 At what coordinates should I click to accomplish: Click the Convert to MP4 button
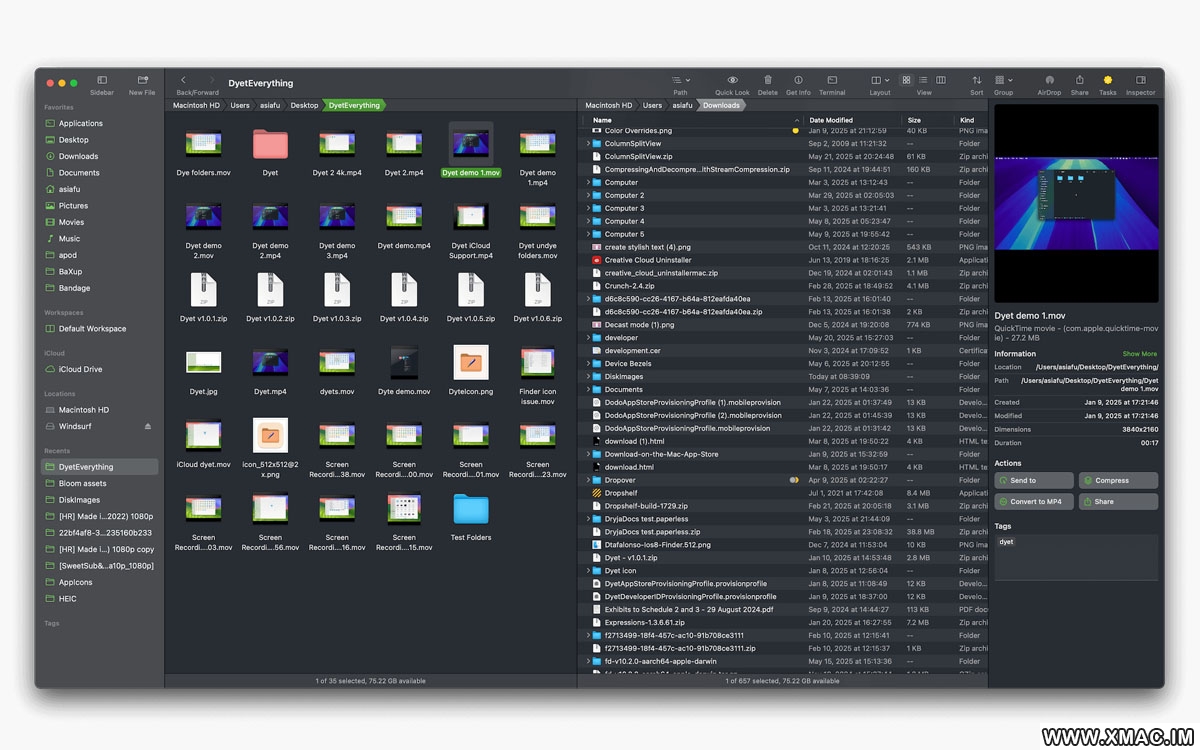point(1033,501)
